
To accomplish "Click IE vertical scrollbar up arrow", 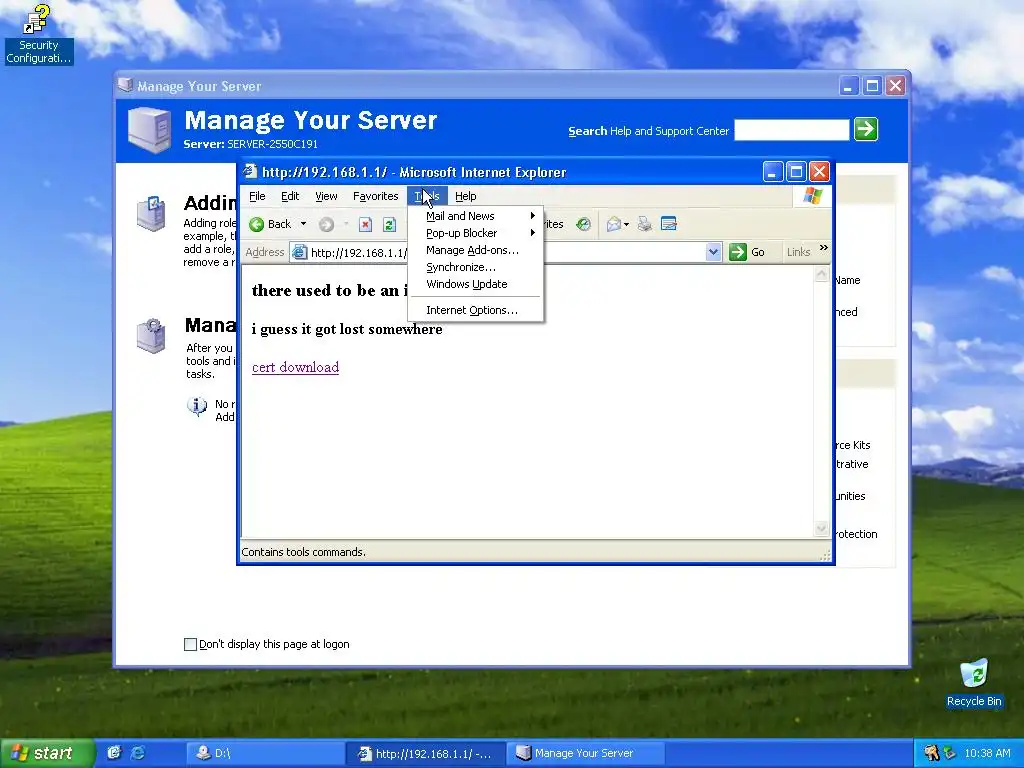I will pos(822,274).
